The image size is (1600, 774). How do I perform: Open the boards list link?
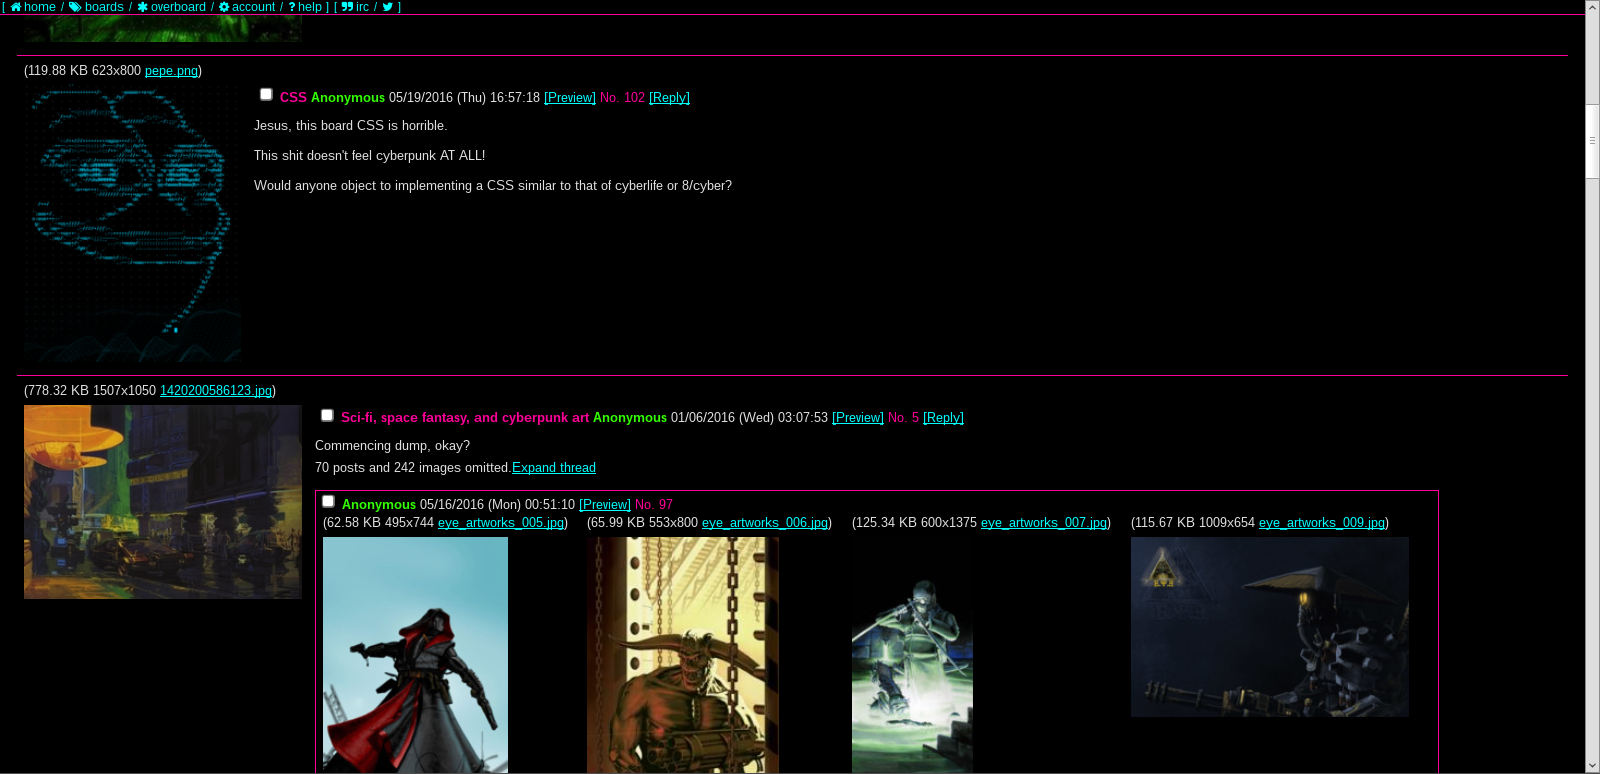[96, 7]
